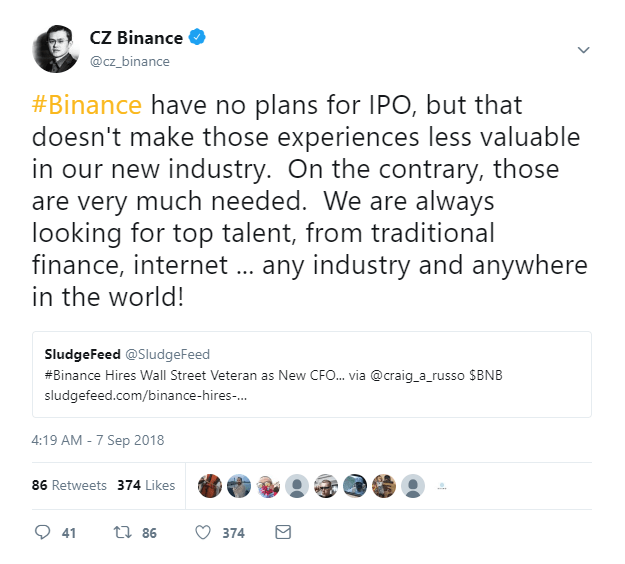The width and height of the screenshot is (625, 564).
Task: Click the envelope direct message icon
Action: coord(283,532)
